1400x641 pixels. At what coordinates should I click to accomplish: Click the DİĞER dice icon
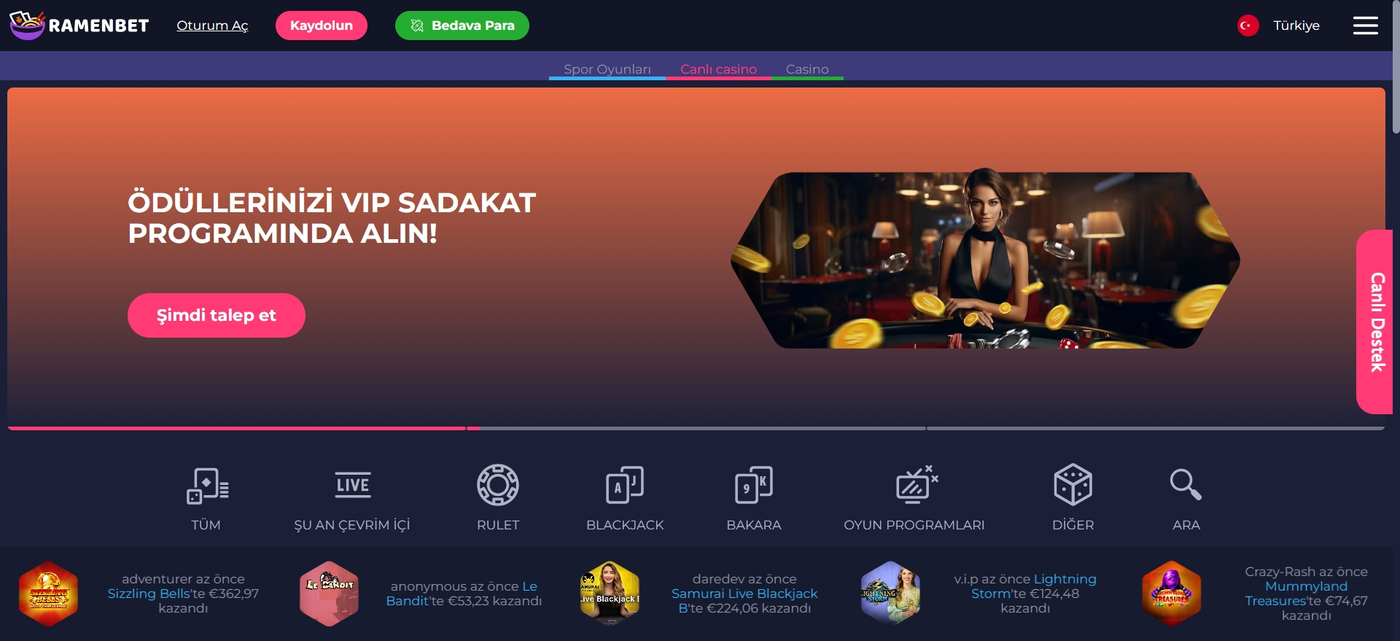1073,486
